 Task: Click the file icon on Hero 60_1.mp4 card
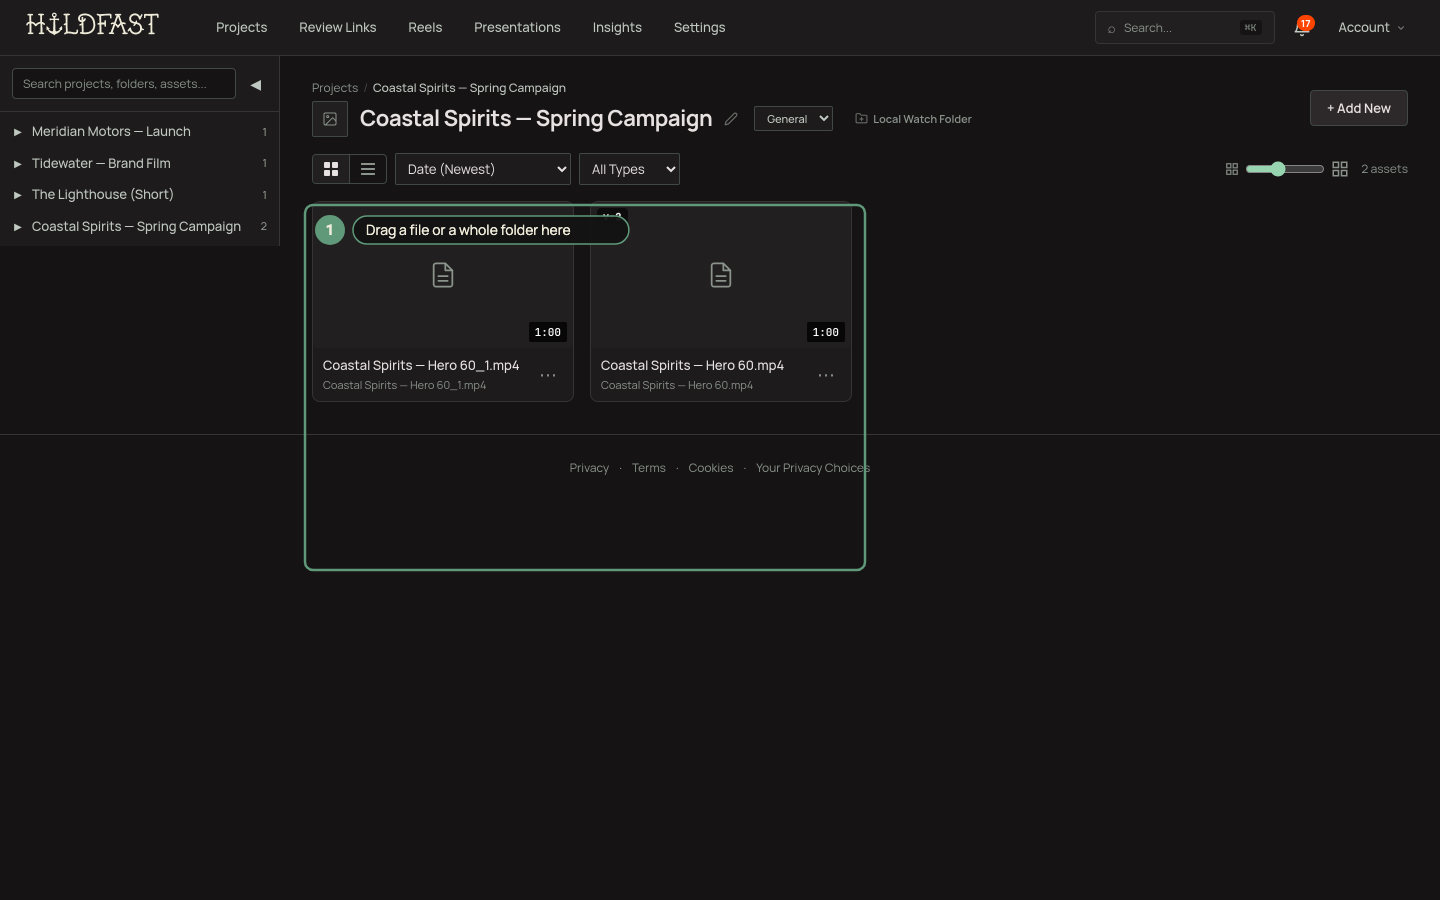coord(443,275)
